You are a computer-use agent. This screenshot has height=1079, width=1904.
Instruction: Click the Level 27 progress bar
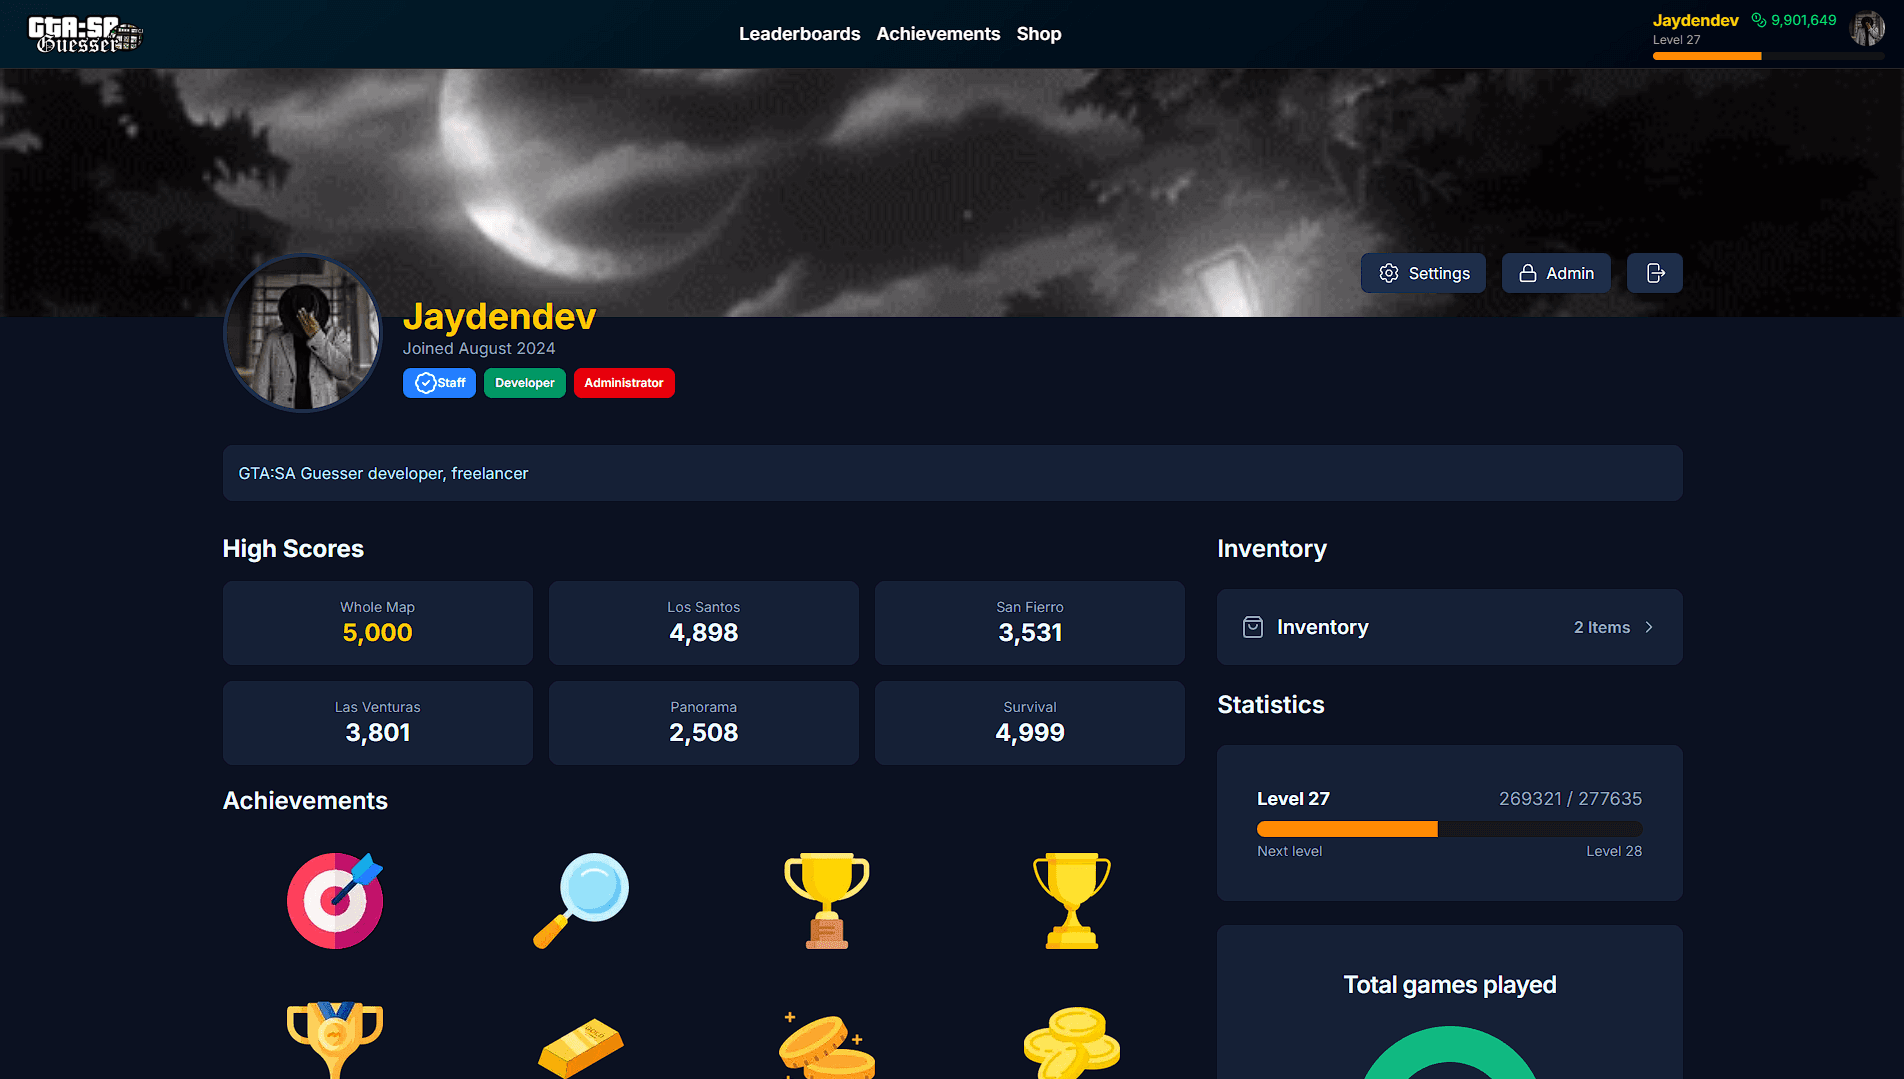click(1449, 829)
